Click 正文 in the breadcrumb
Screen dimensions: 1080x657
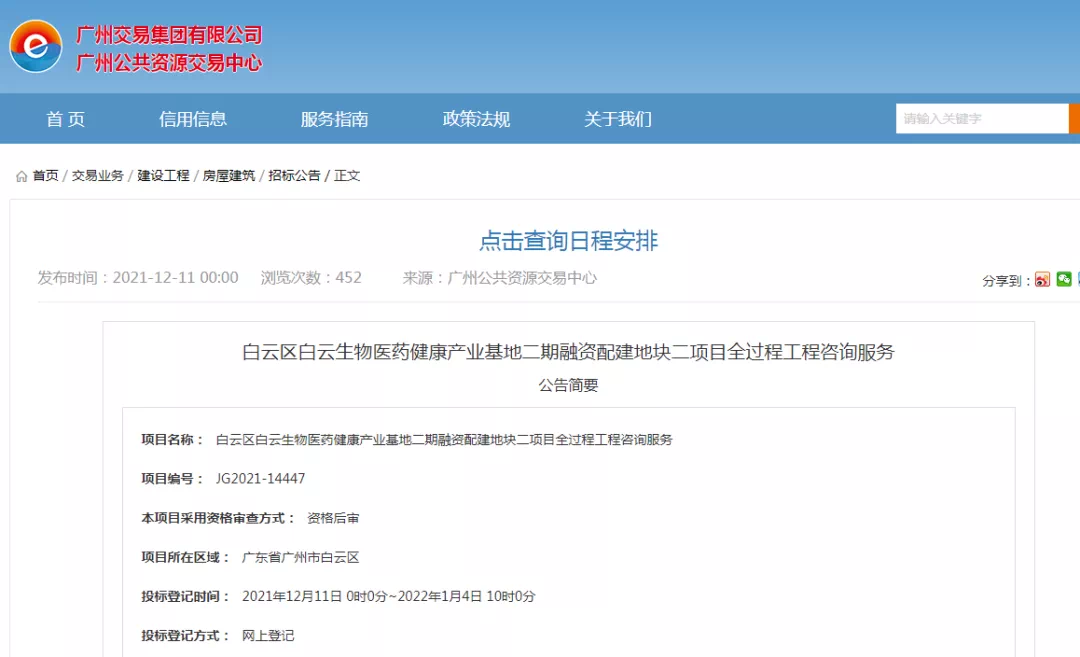[x=347, y=176]
